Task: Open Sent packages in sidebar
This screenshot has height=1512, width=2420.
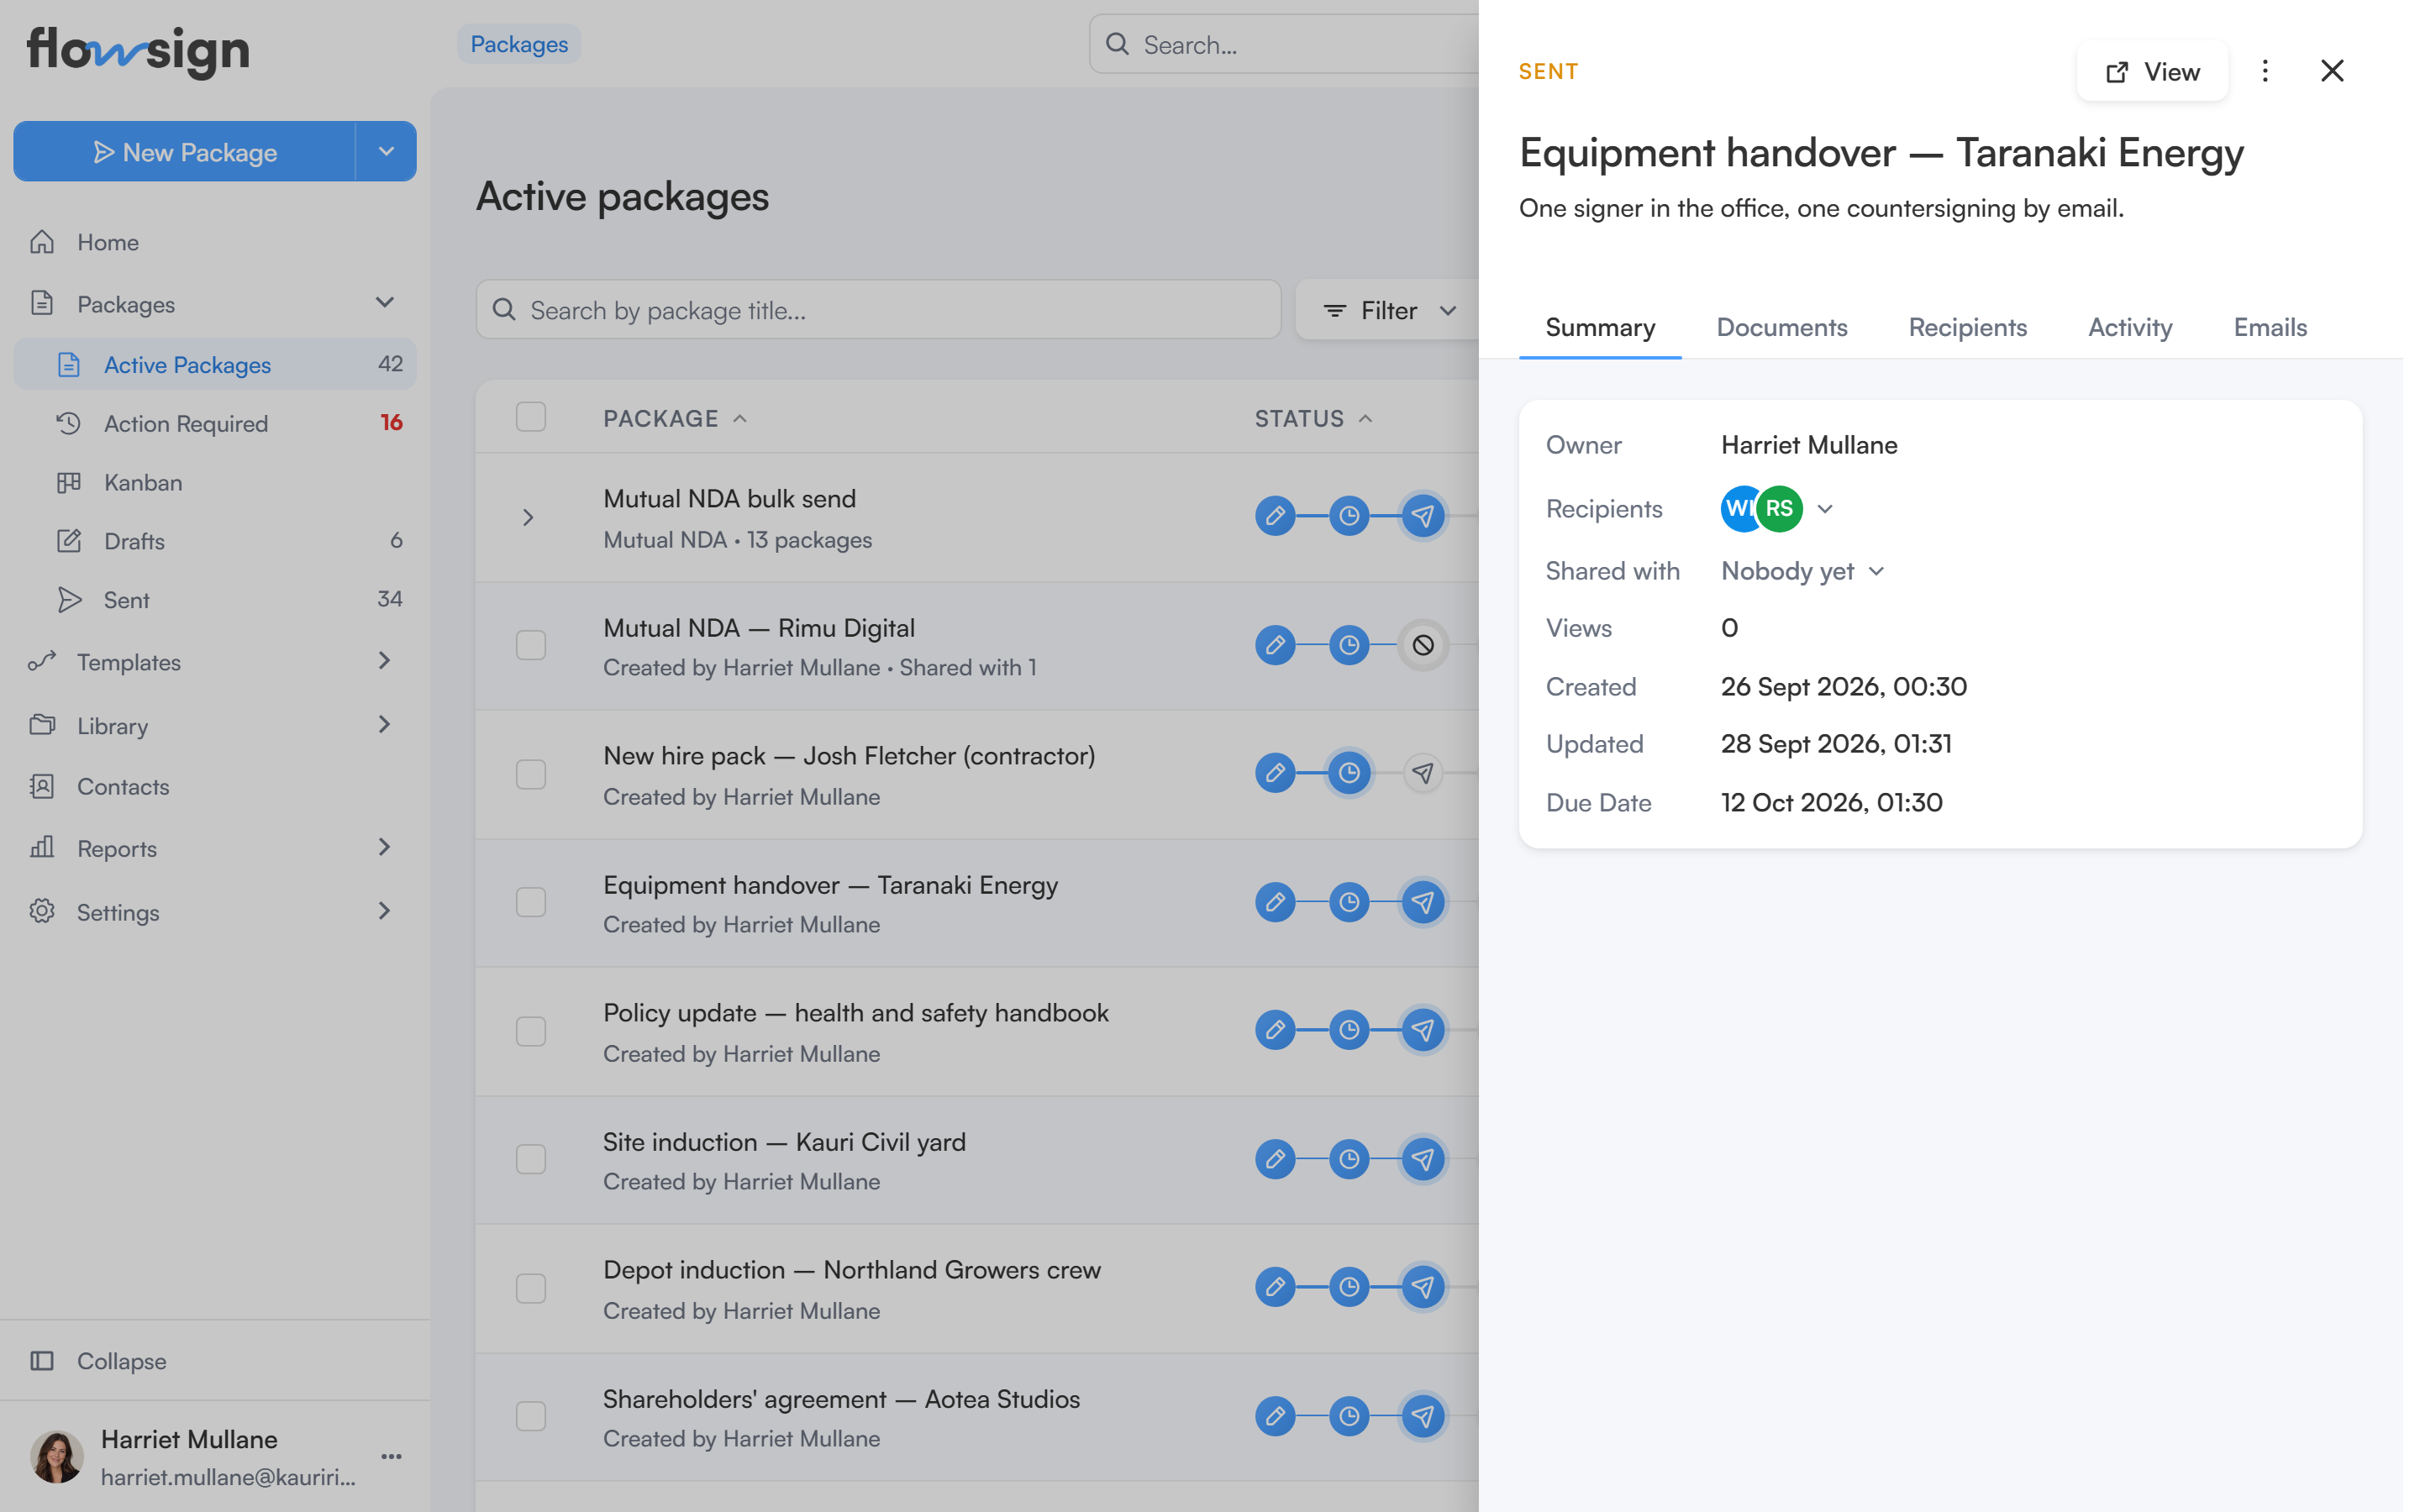Action: (214, 600)
